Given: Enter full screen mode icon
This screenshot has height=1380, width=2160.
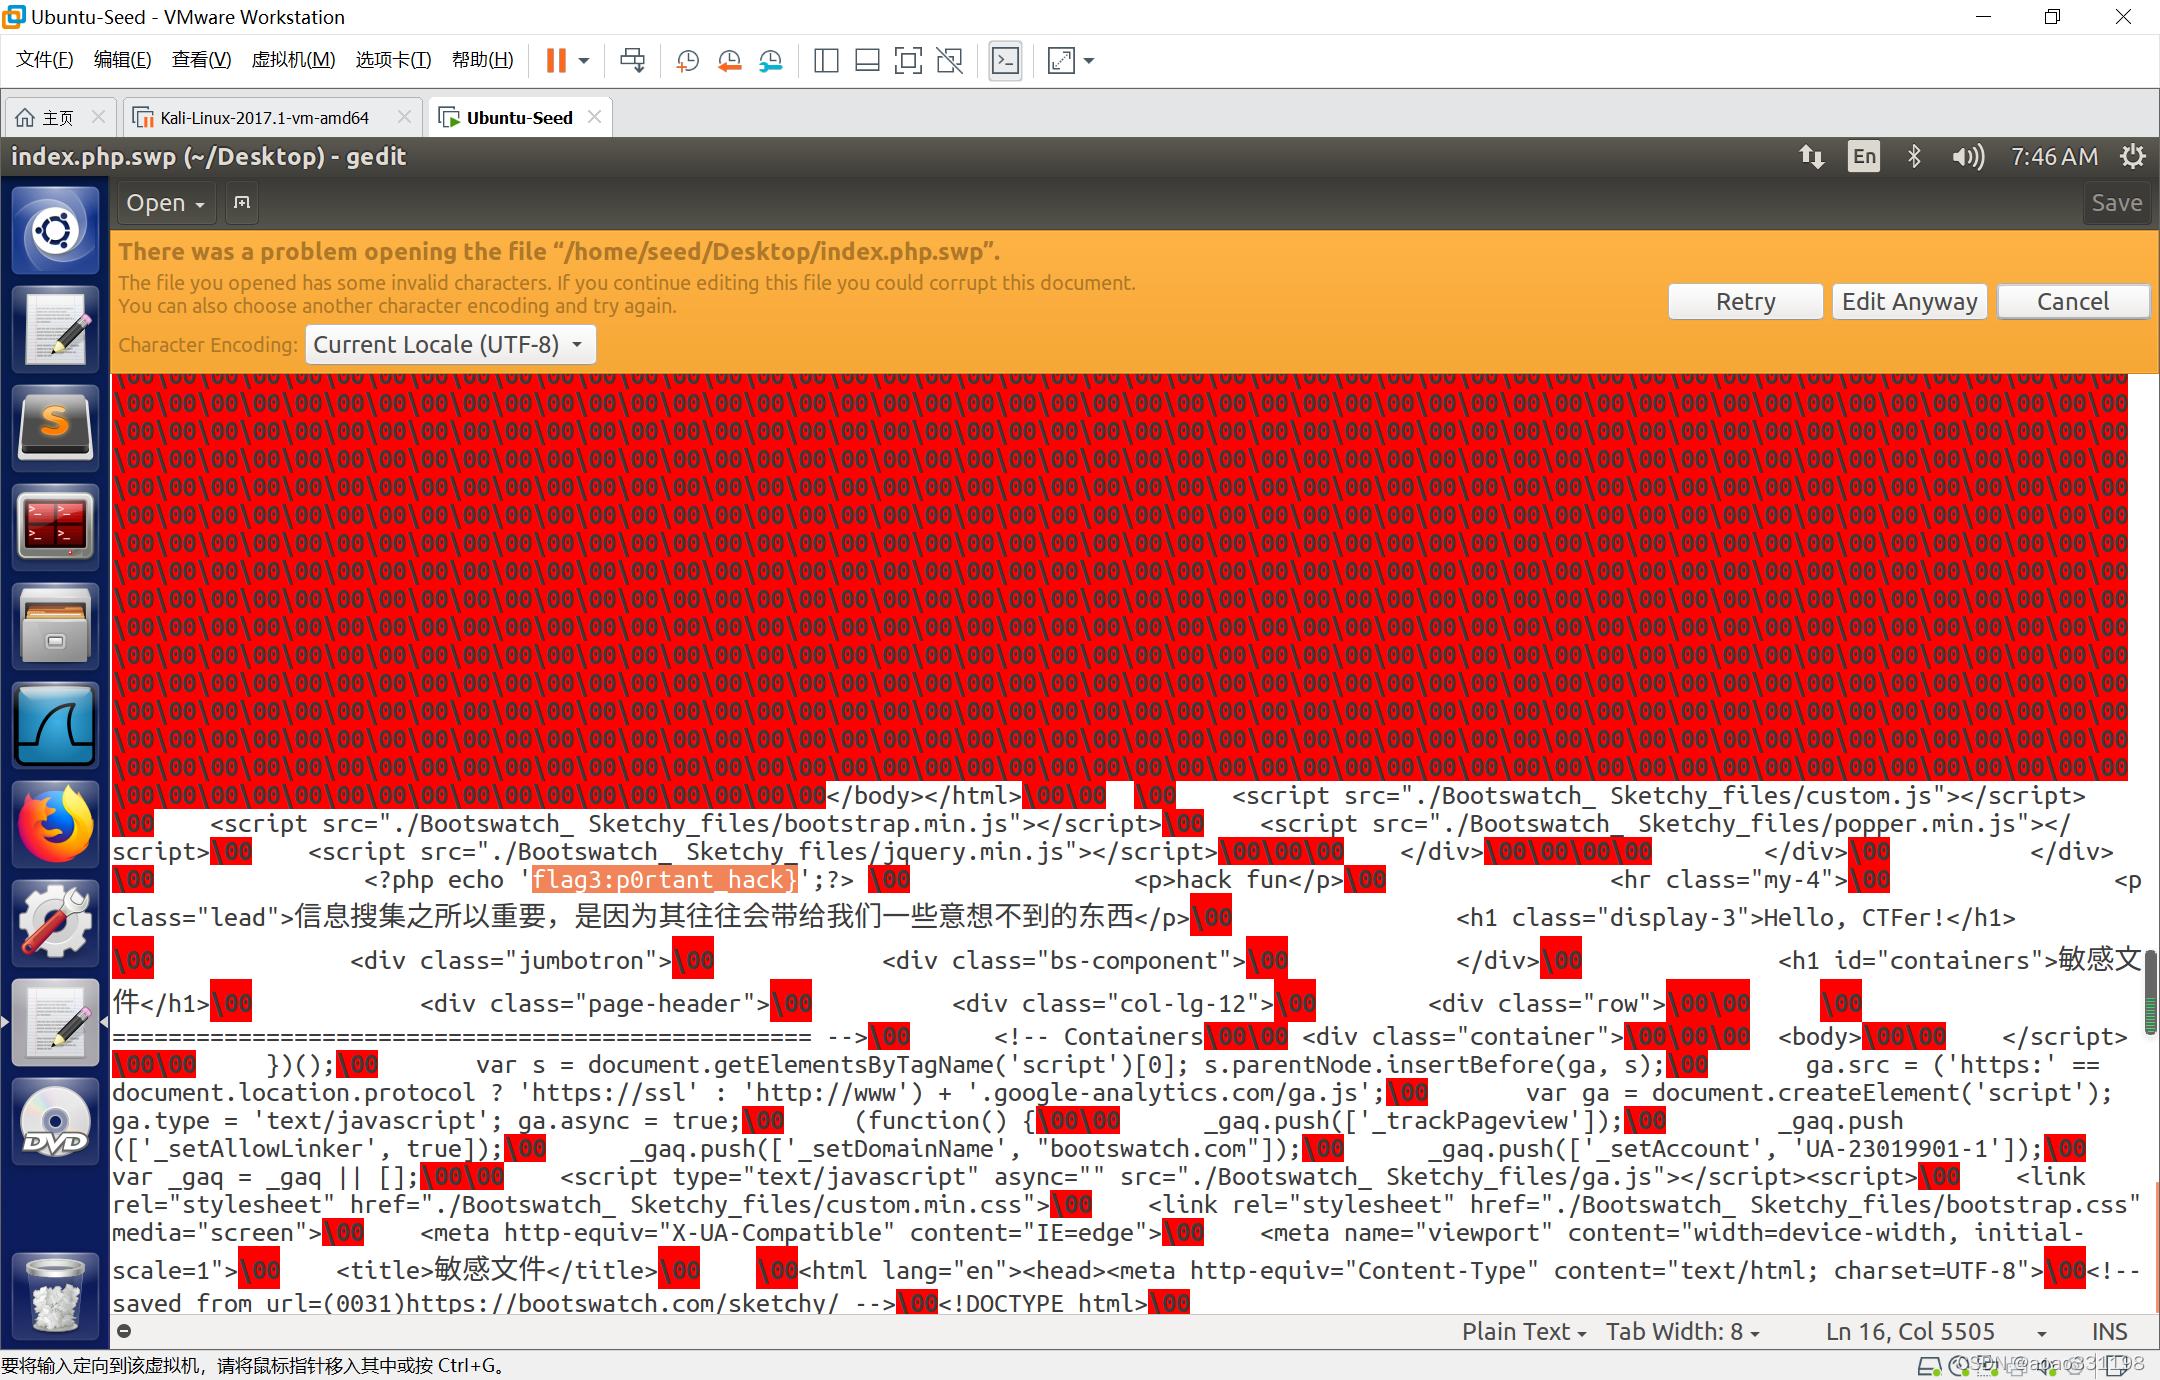Looking at the screenshot, I should tap(908, 61).
